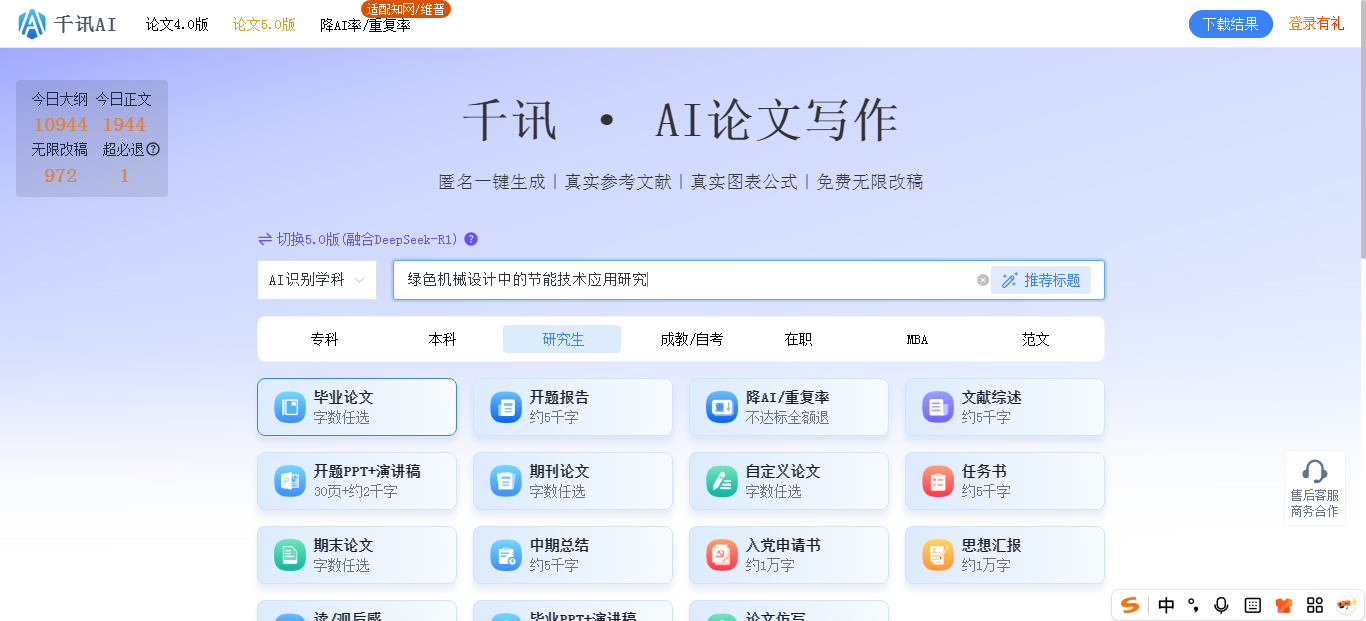
Task: Open the 期末论文 card icon
Action: pos(290,555)
